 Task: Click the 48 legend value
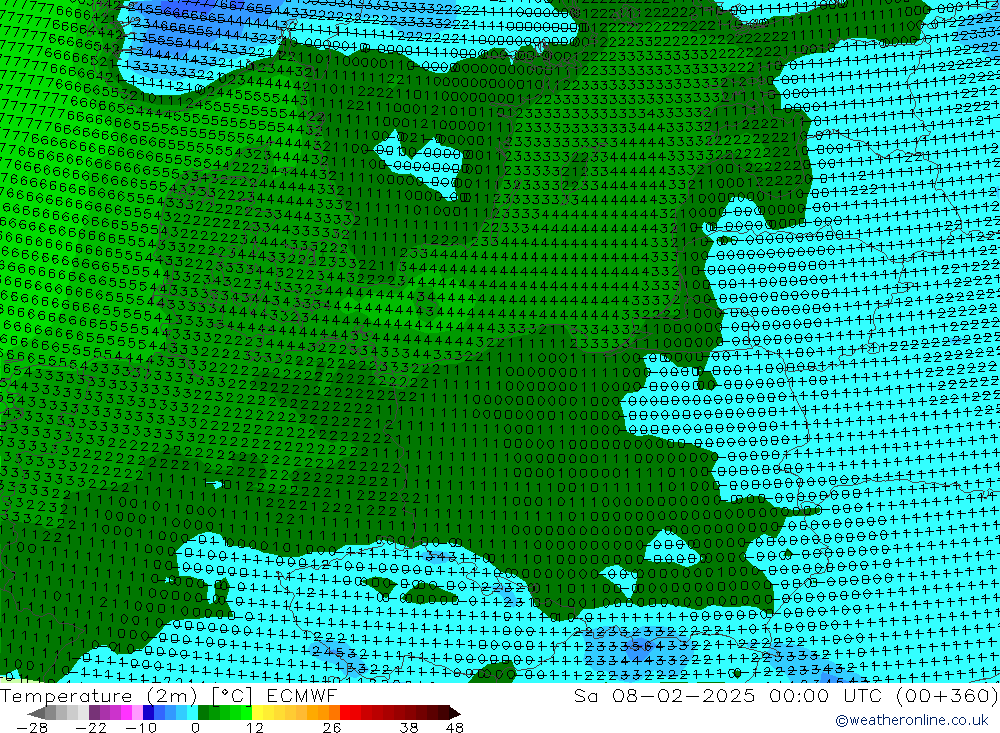coord(455,727)
